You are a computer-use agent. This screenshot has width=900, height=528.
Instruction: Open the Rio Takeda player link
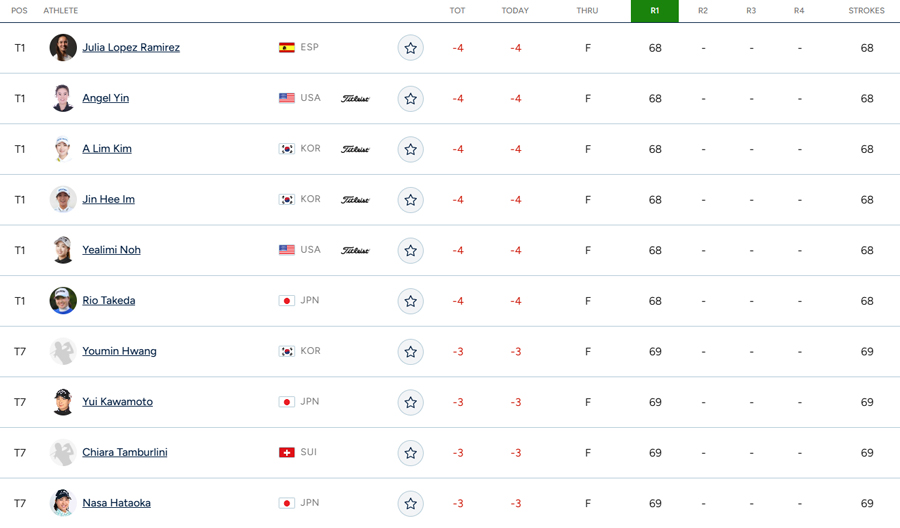click(108, 301)
